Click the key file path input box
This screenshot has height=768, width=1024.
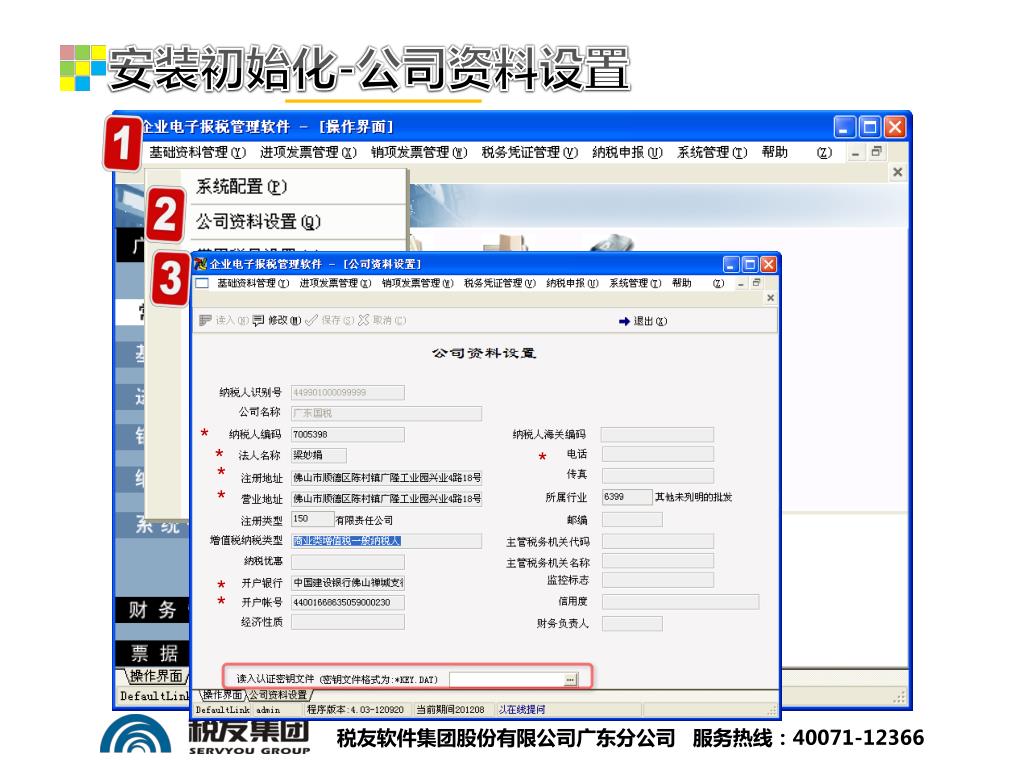(507, 680)
